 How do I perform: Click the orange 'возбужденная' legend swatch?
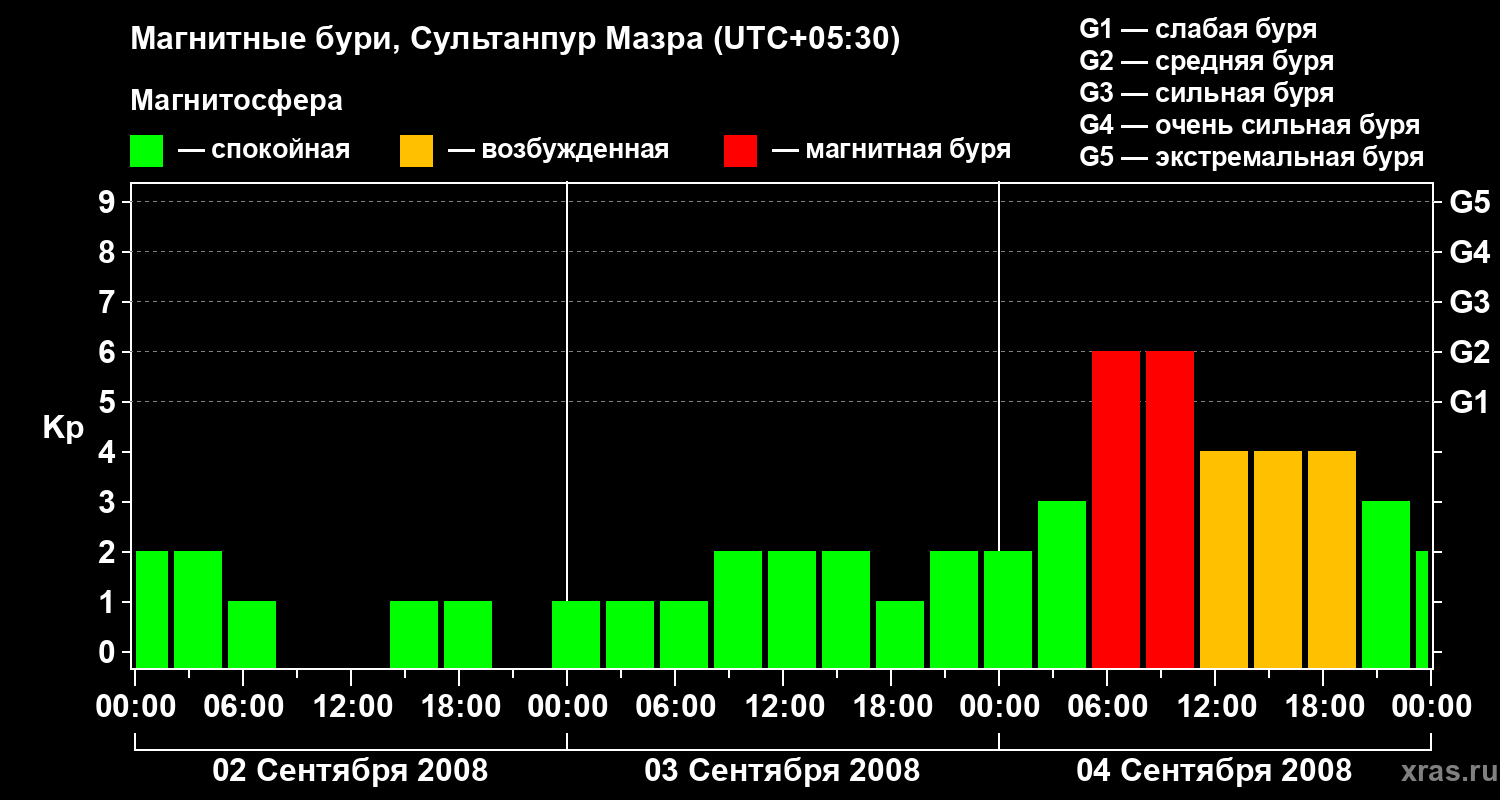coord(416,151)
